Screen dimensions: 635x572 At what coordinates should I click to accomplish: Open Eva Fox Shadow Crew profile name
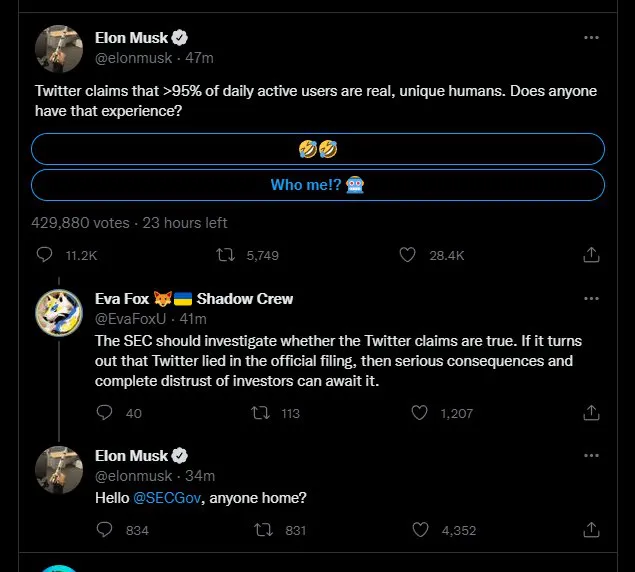[194, 299]
